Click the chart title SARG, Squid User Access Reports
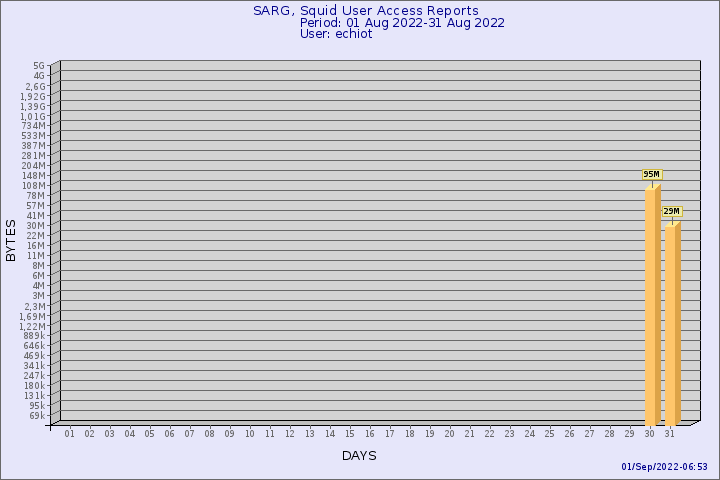 (366, 11)
